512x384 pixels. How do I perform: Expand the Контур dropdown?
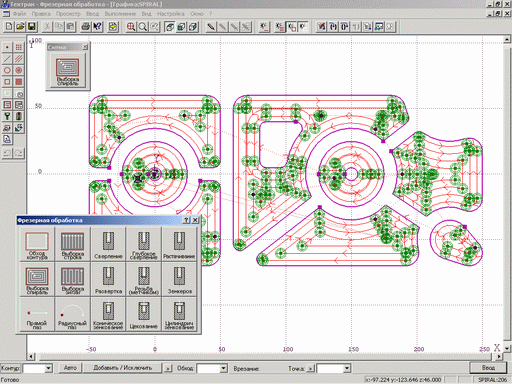coord(49,368)
